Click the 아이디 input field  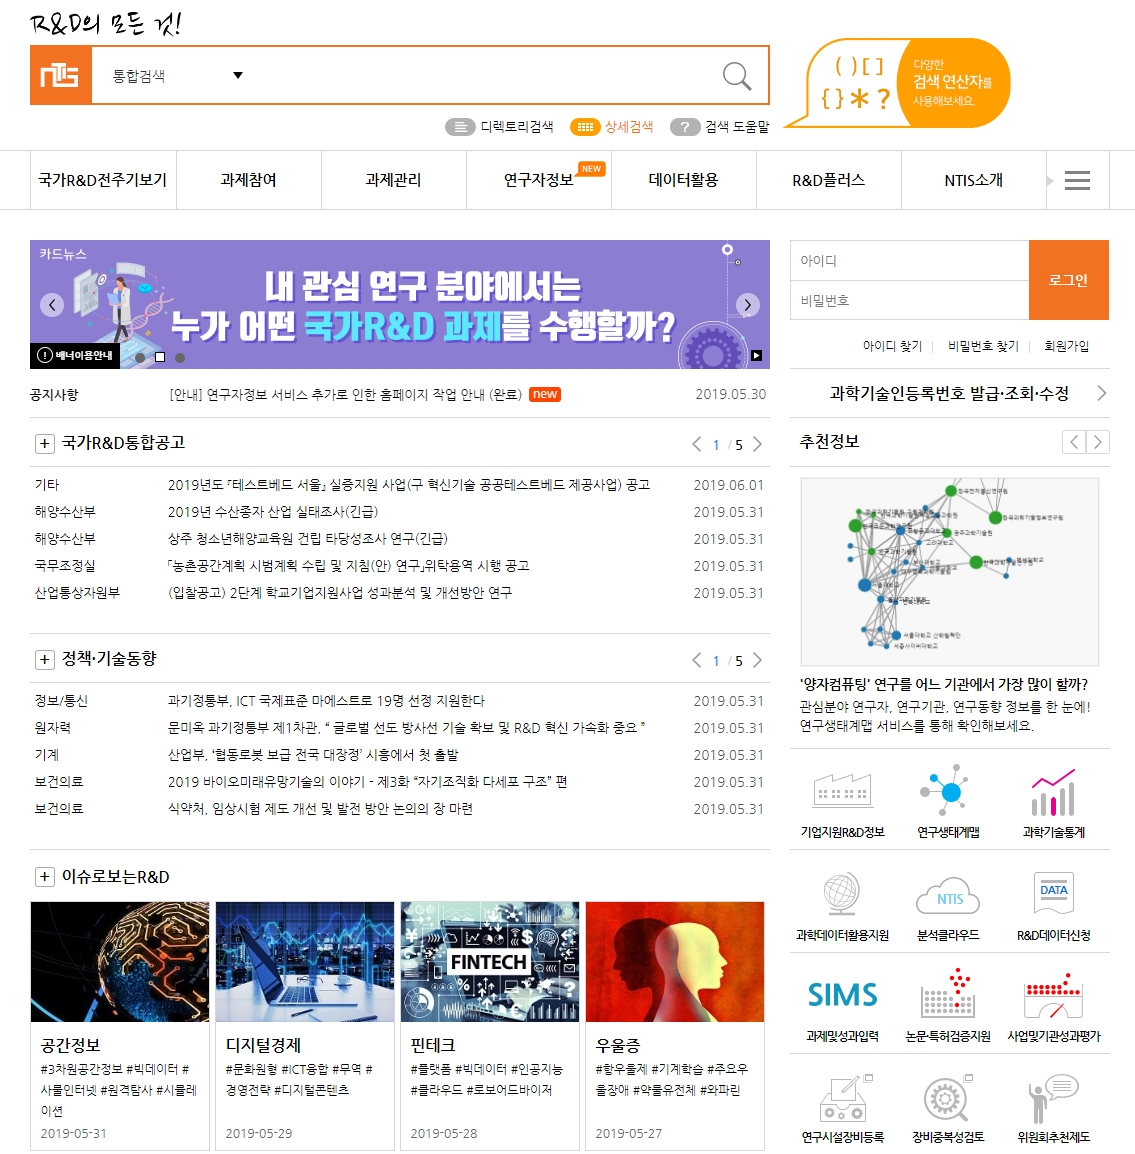(x=909, y=261)
